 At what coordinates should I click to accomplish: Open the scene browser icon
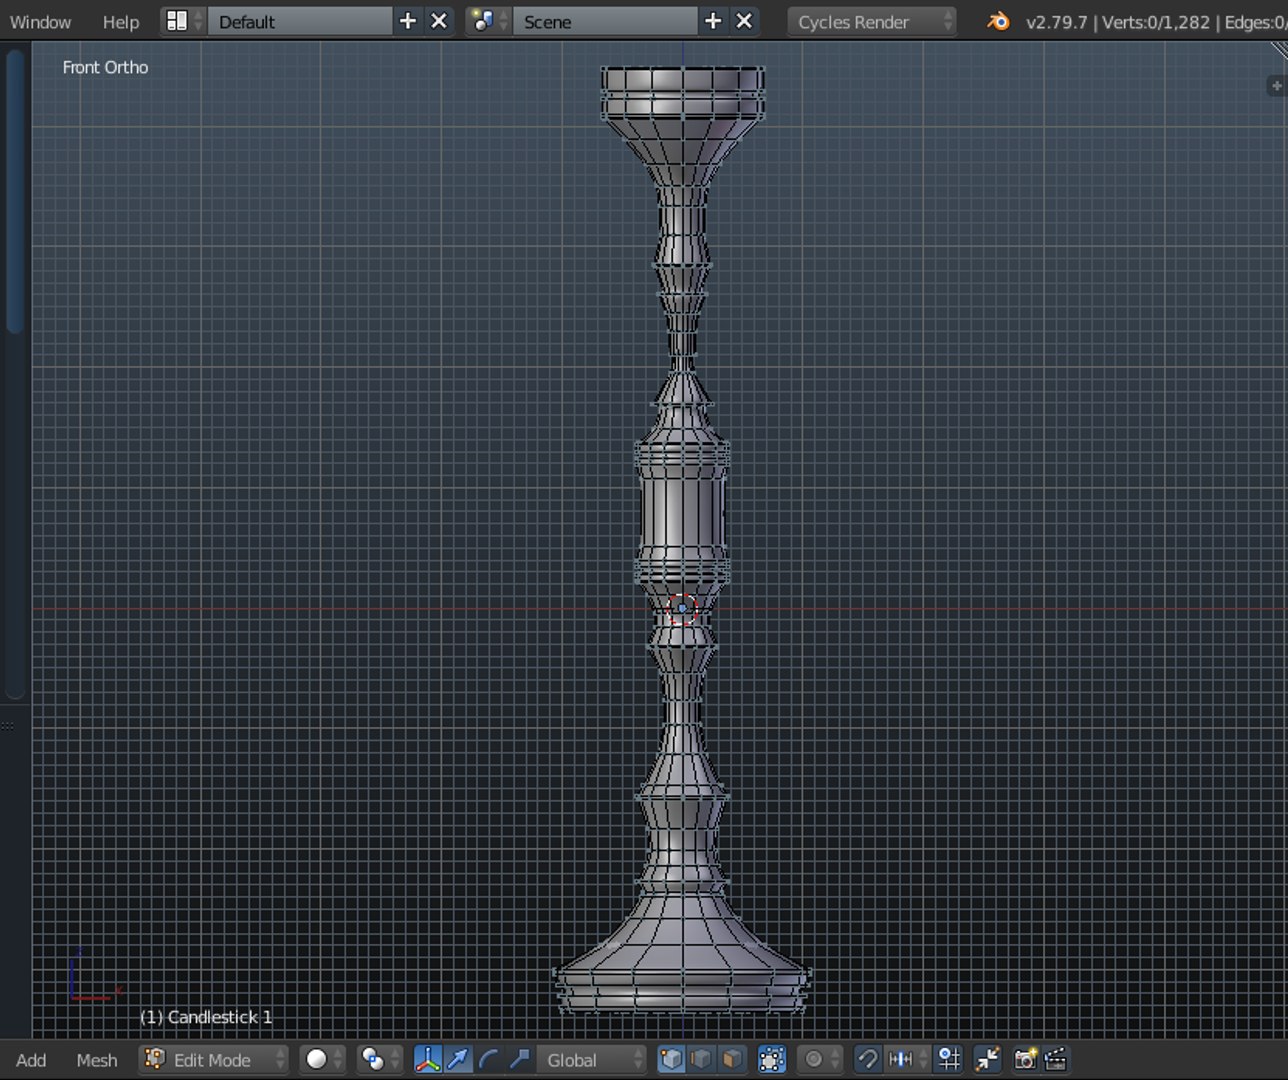click(x=489, y=21)
